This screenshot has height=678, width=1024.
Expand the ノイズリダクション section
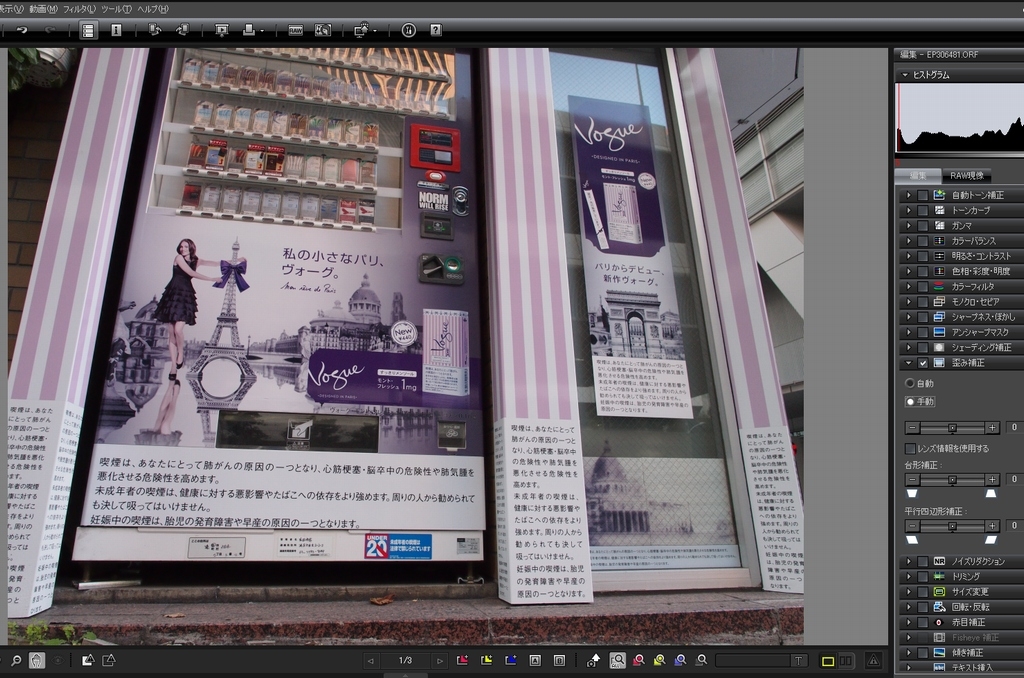(x=908, y=562)
